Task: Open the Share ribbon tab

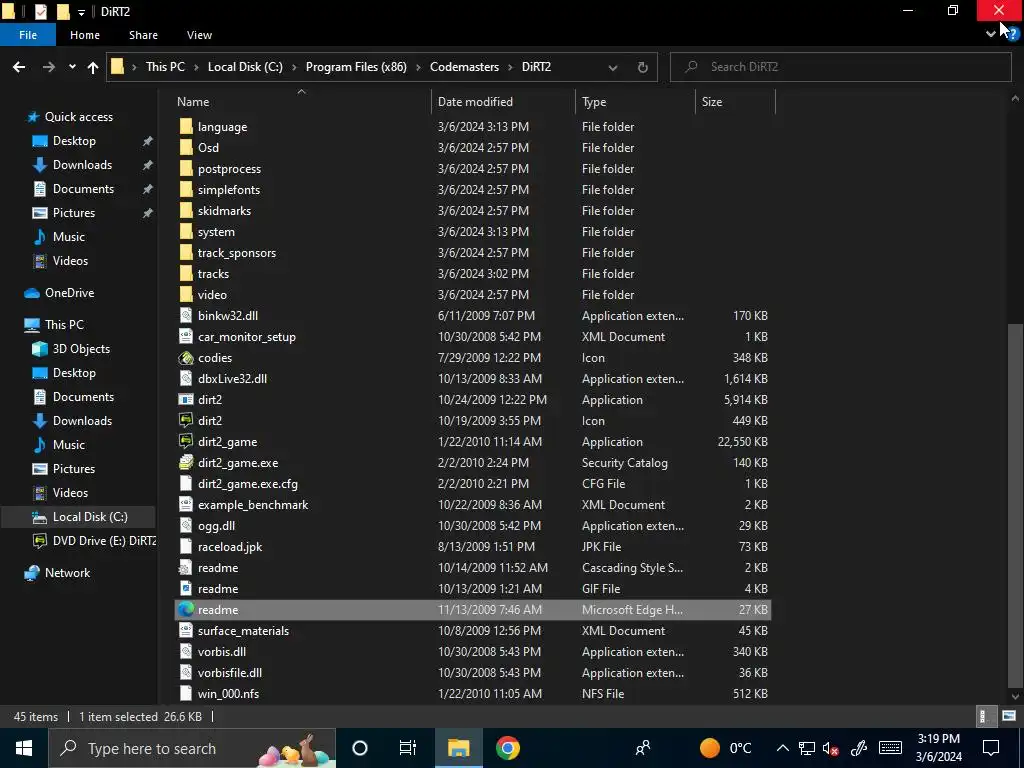Action: tap(143, 35)
